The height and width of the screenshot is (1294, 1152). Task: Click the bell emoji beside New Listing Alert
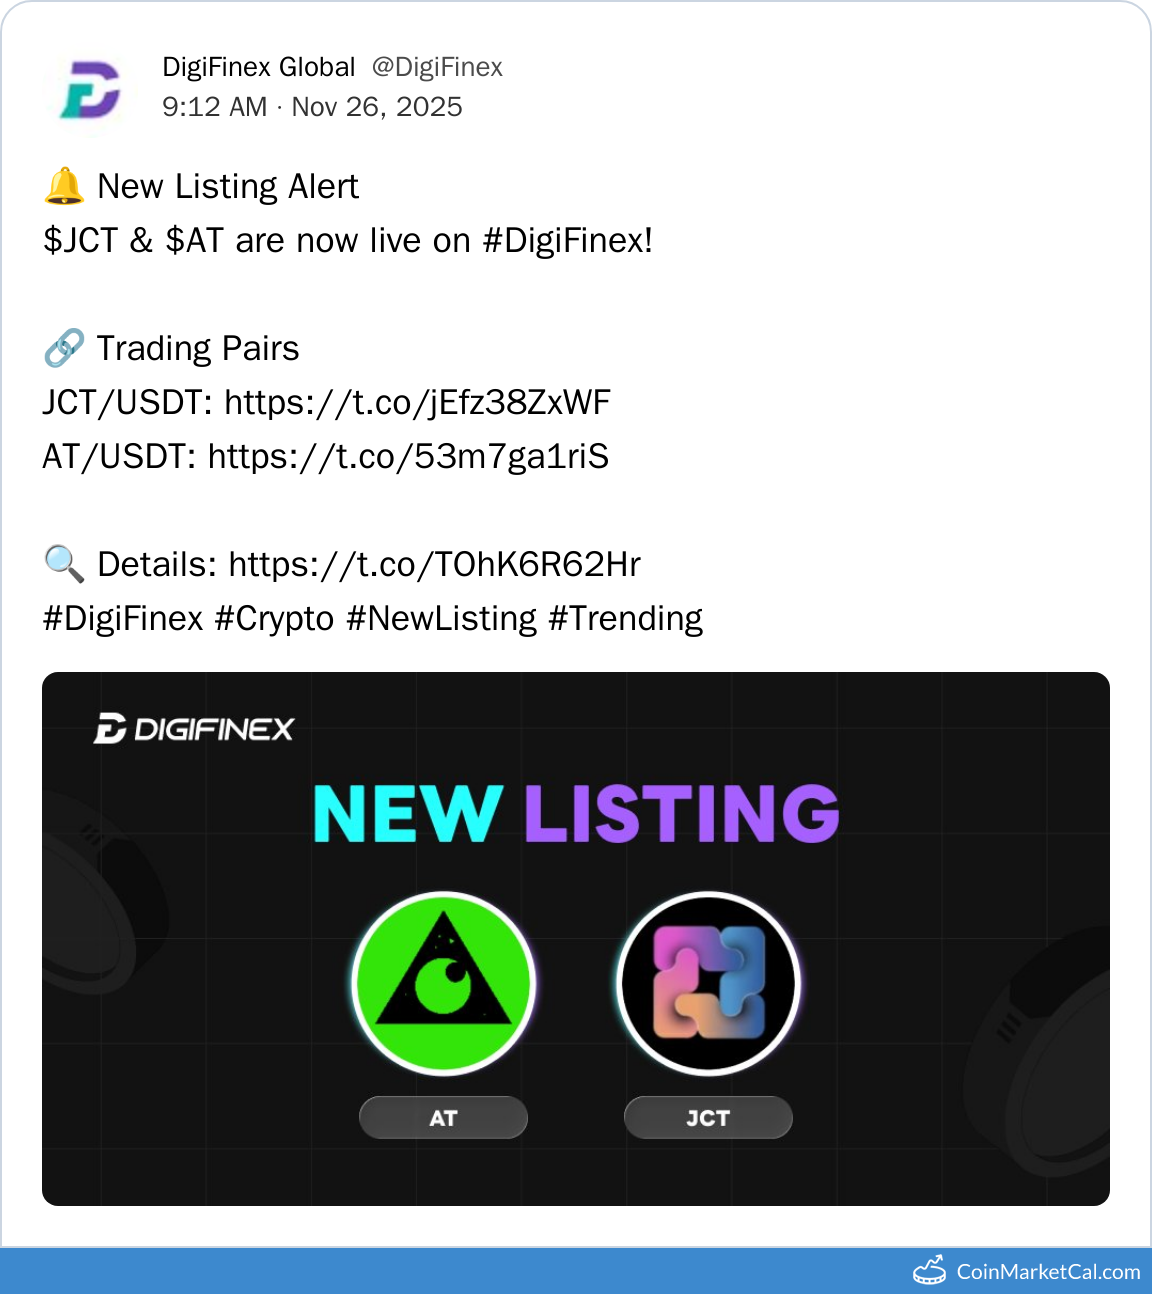pos(65,186)
